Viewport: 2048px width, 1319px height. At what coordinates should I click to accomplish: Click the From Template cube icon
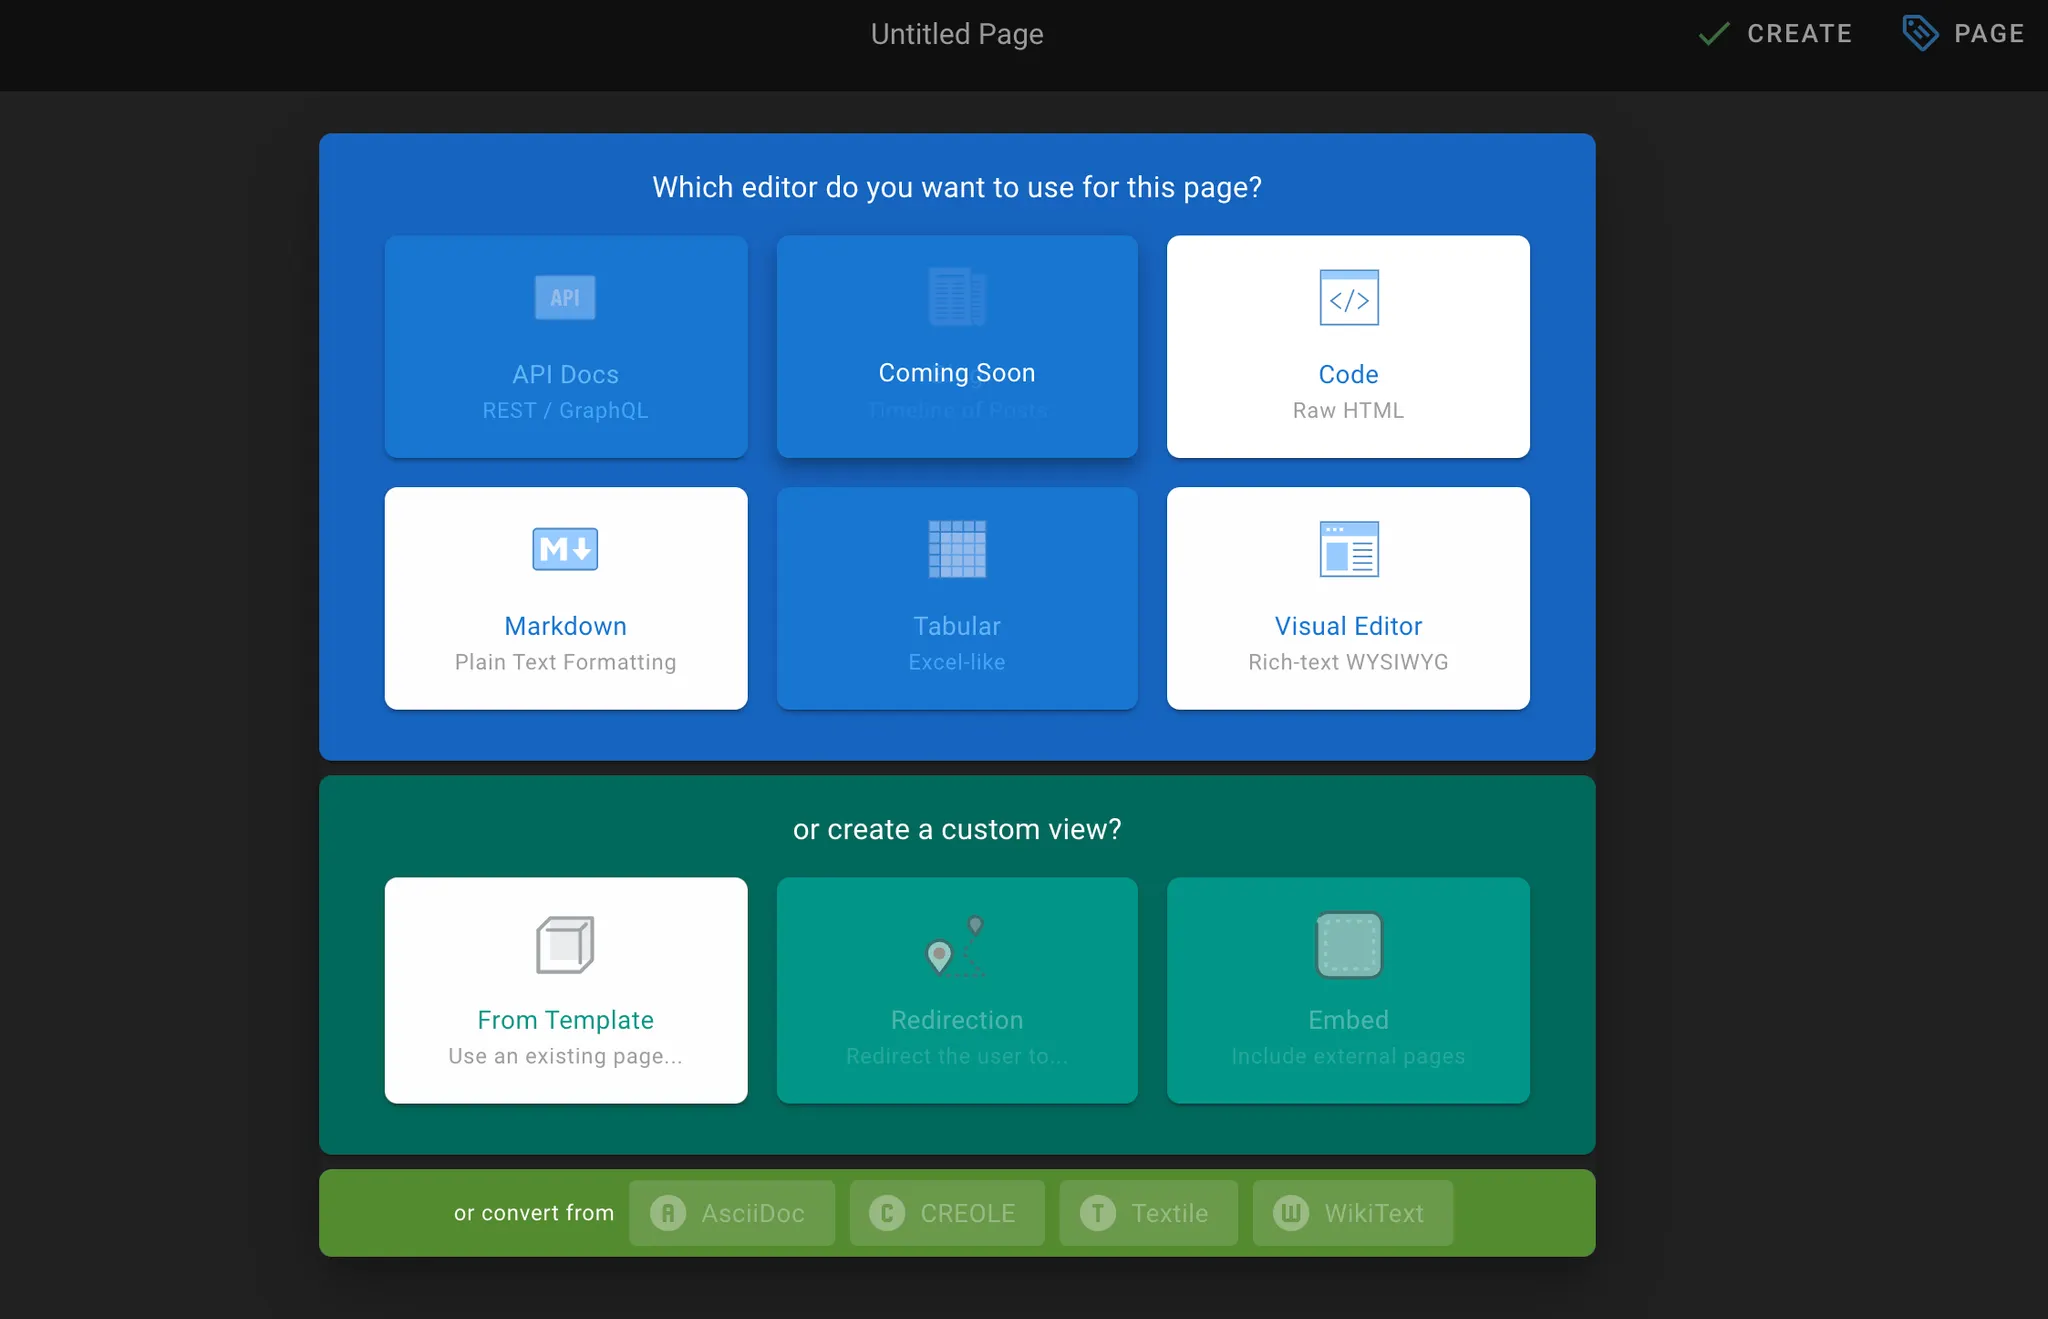(565, 944)
